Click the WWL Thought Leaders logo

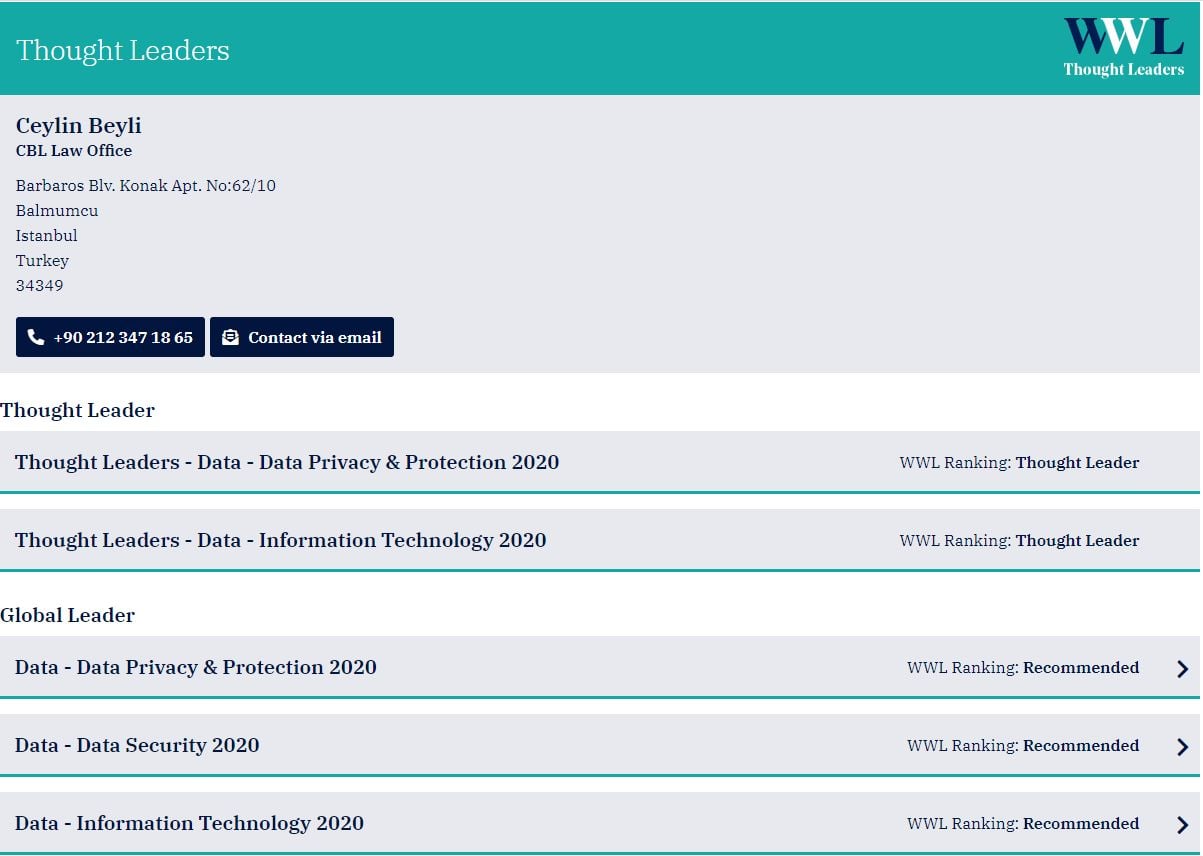click(1123, 48)
